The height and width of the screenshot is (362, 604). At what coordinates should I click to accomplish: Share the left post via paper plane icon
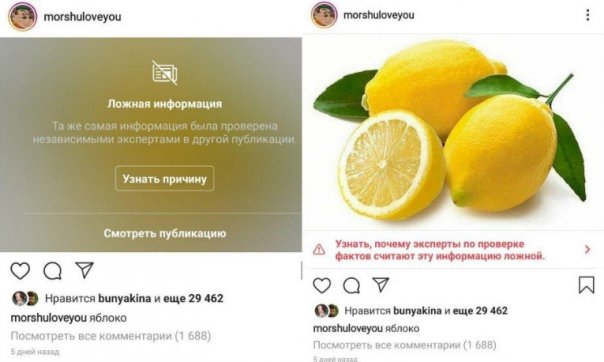[84, 270]
